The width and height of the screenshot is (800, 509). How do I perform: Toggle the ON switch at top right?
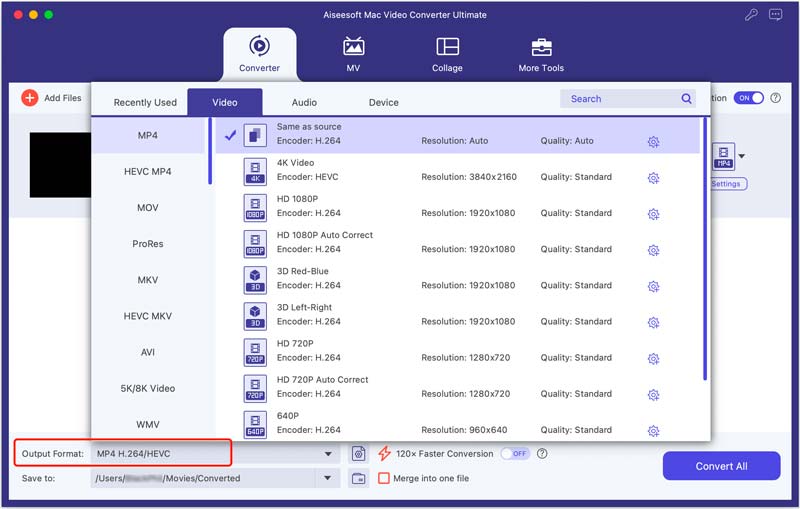coord(748,98)
